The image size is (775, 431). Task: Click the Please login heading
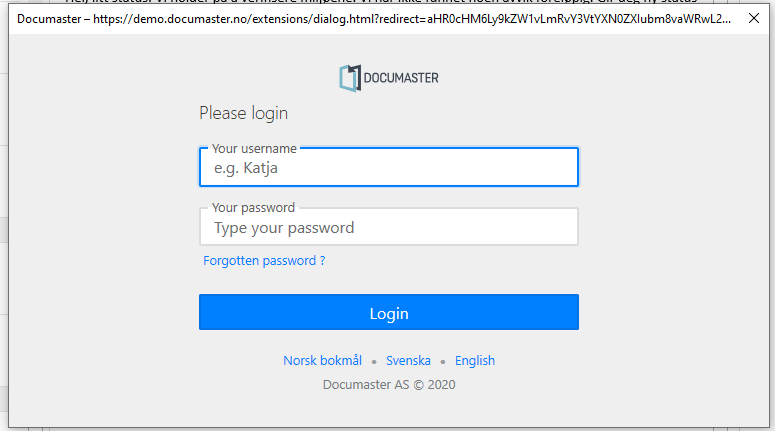(x=243, y=113)
